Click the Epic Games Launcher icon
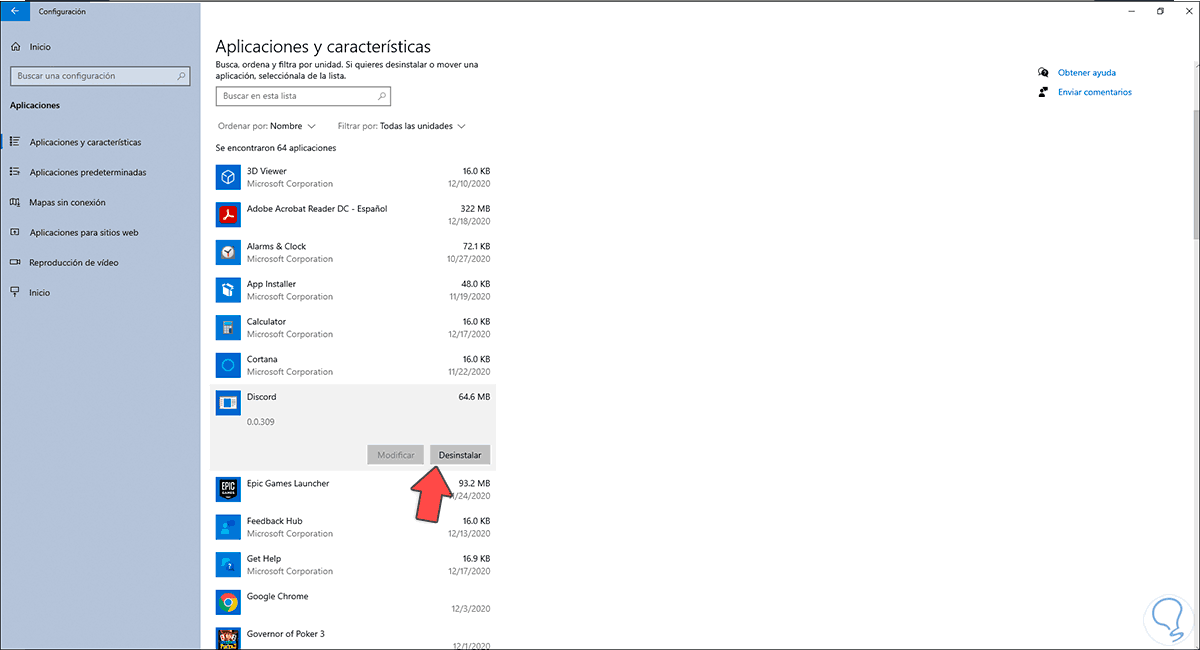The image size is (1200, 650). point(228,489)
